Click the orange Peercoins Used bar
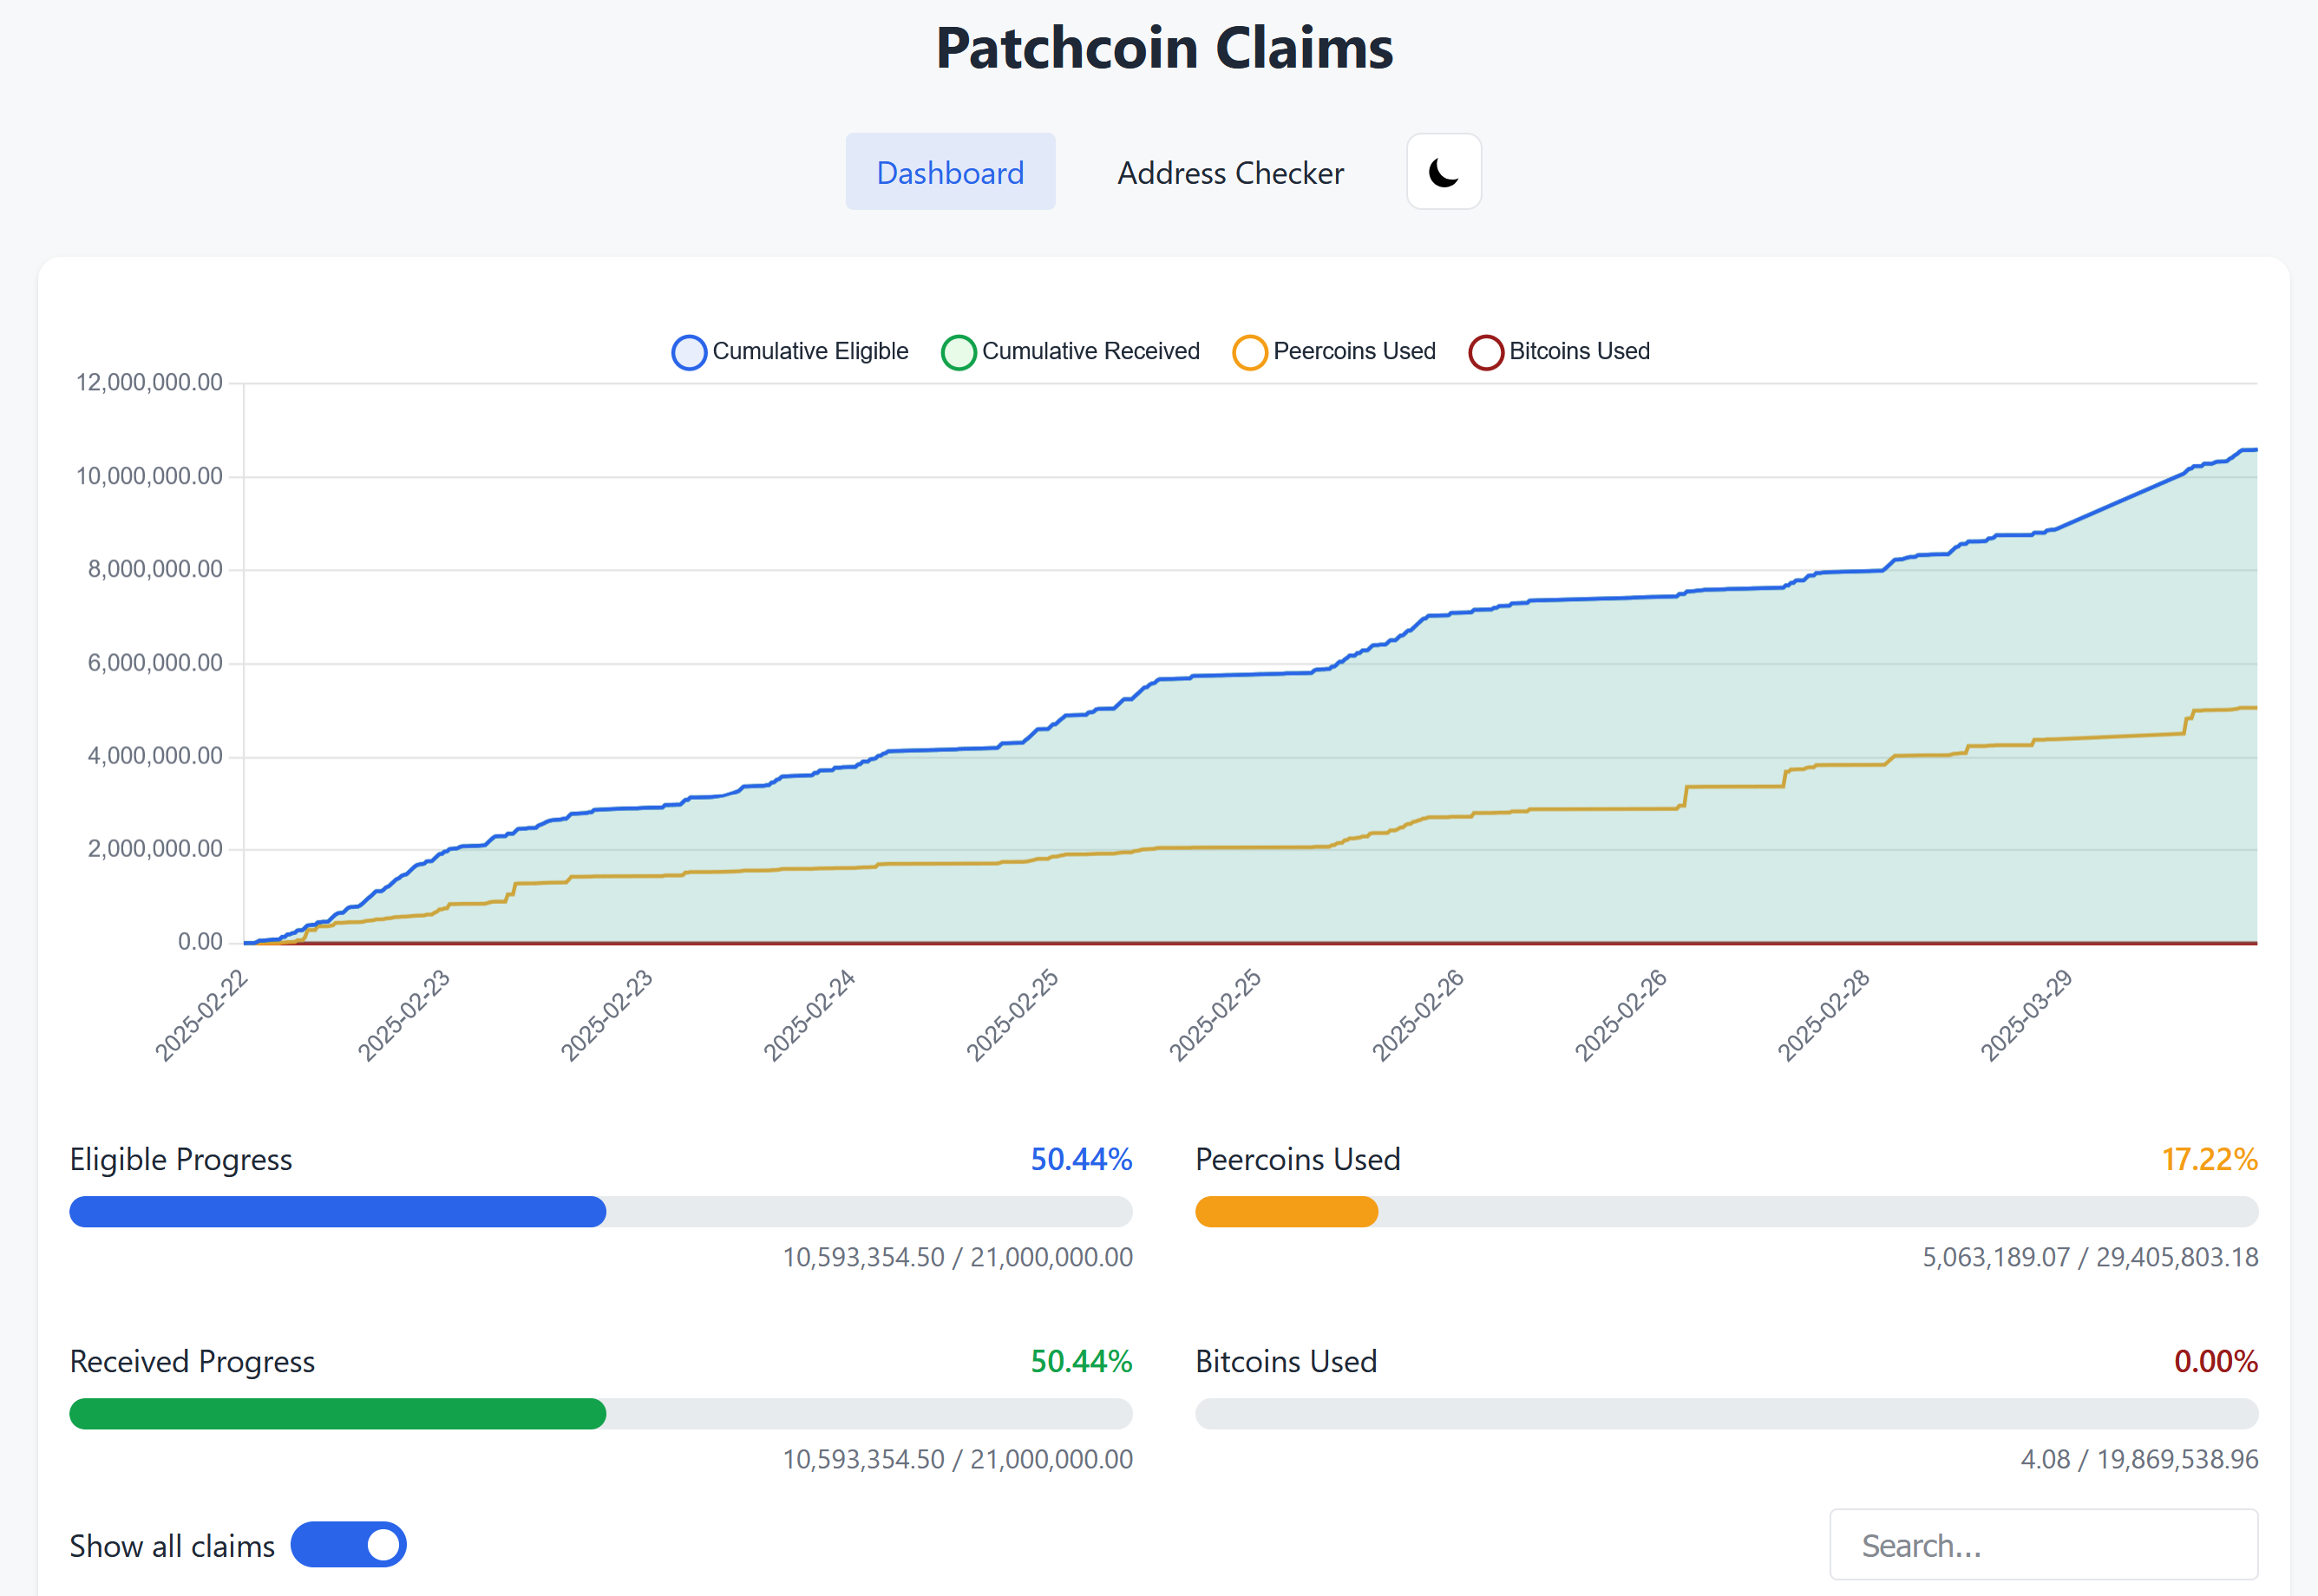 pyautogui.click(x=1286, y=1211)
